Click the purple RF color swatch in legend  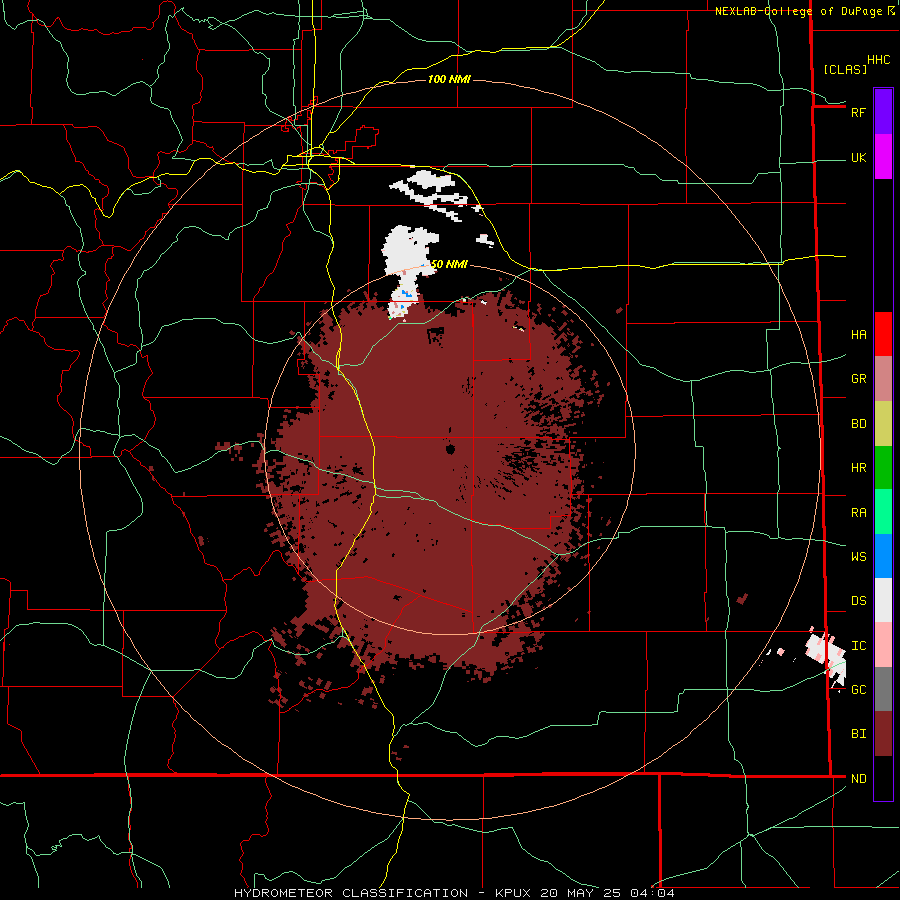(x=883, y=112)
